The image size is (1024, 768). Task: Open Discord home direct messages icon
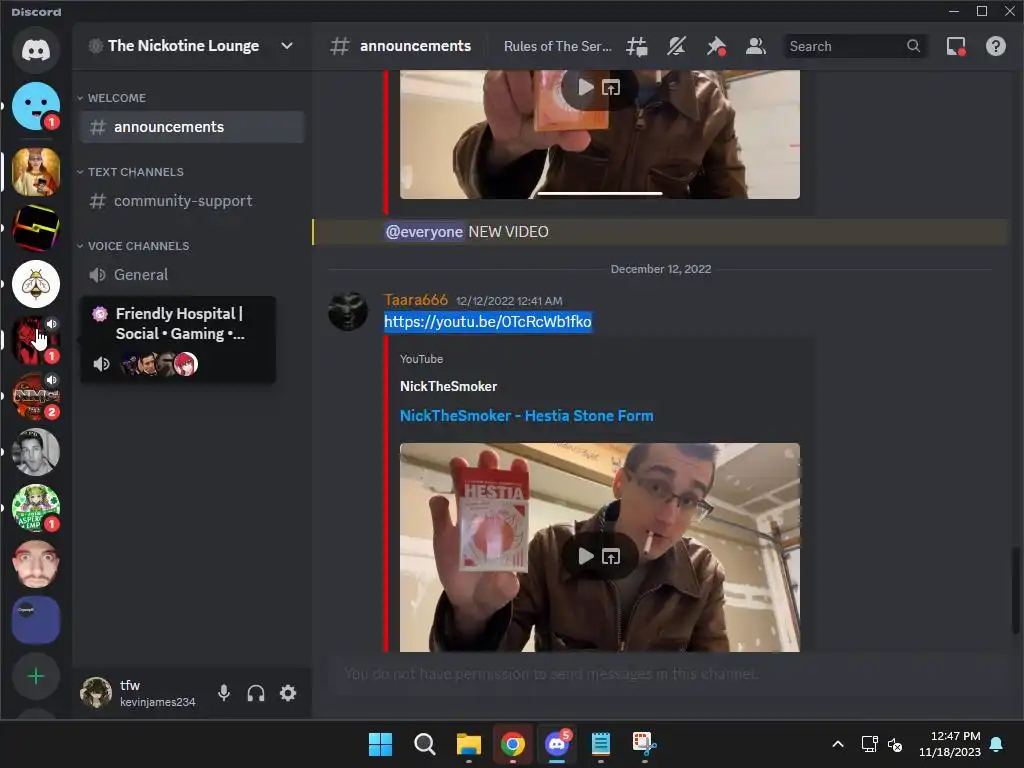pyautogui.click(x=36, y=50)
